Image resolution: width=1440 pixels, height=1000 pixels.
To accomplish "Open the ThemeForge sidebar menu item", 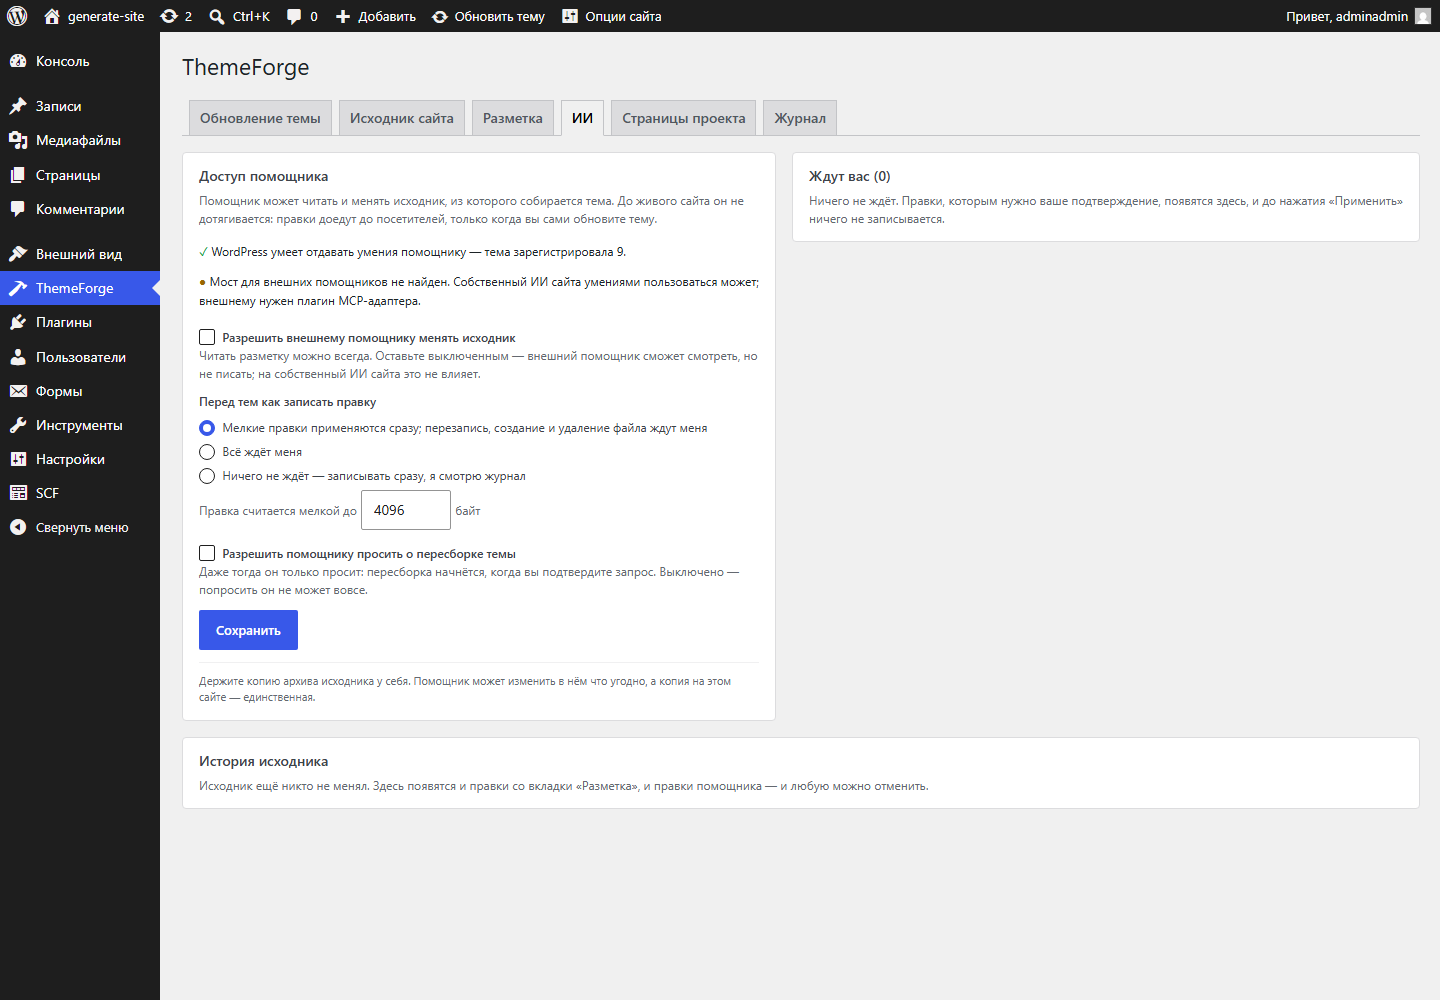I will (80, 288).
